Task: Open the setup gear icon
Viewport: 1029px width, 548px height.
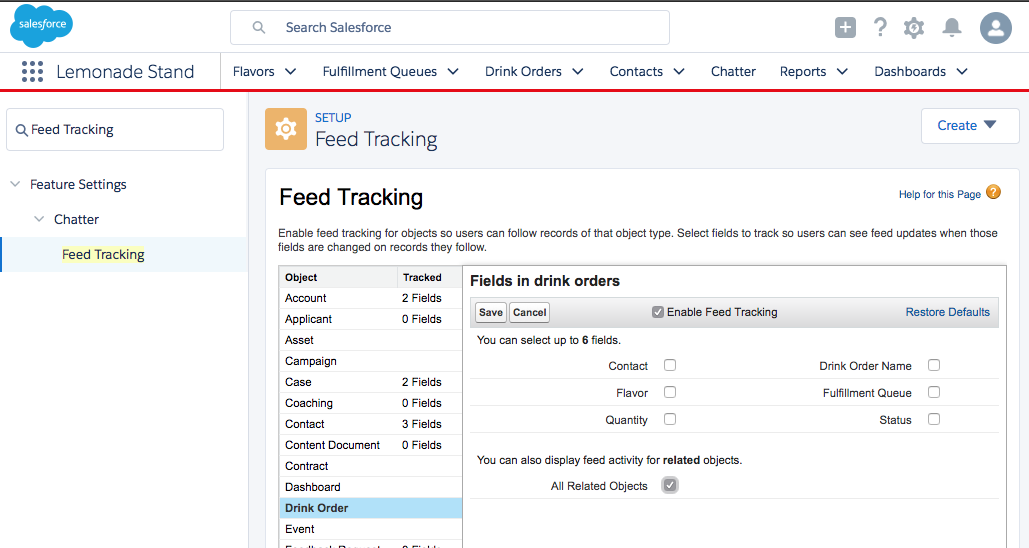Action: (914, 28)
